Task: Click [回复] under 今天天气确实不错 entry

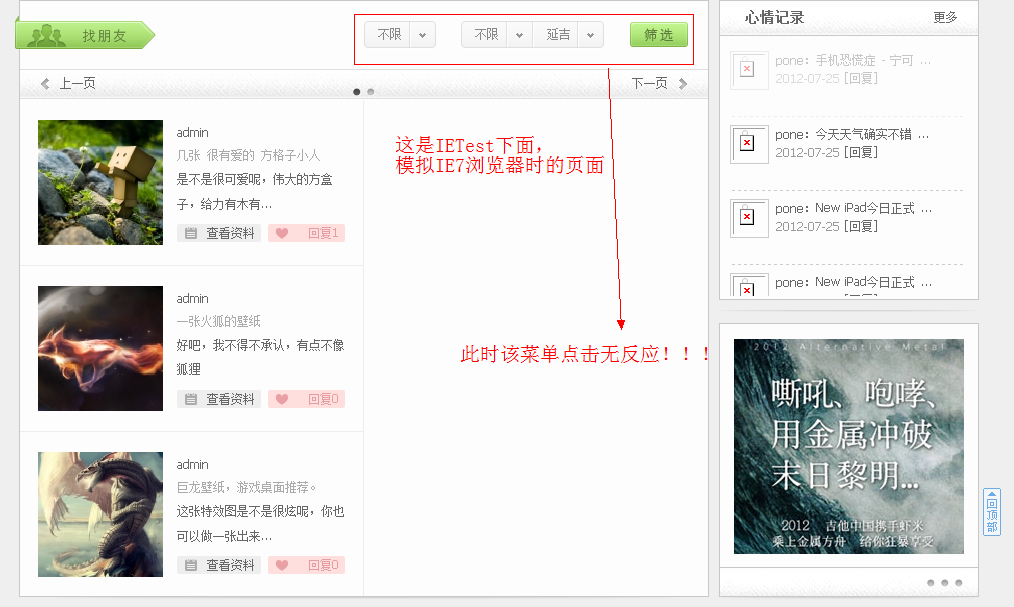Action: 861,153
